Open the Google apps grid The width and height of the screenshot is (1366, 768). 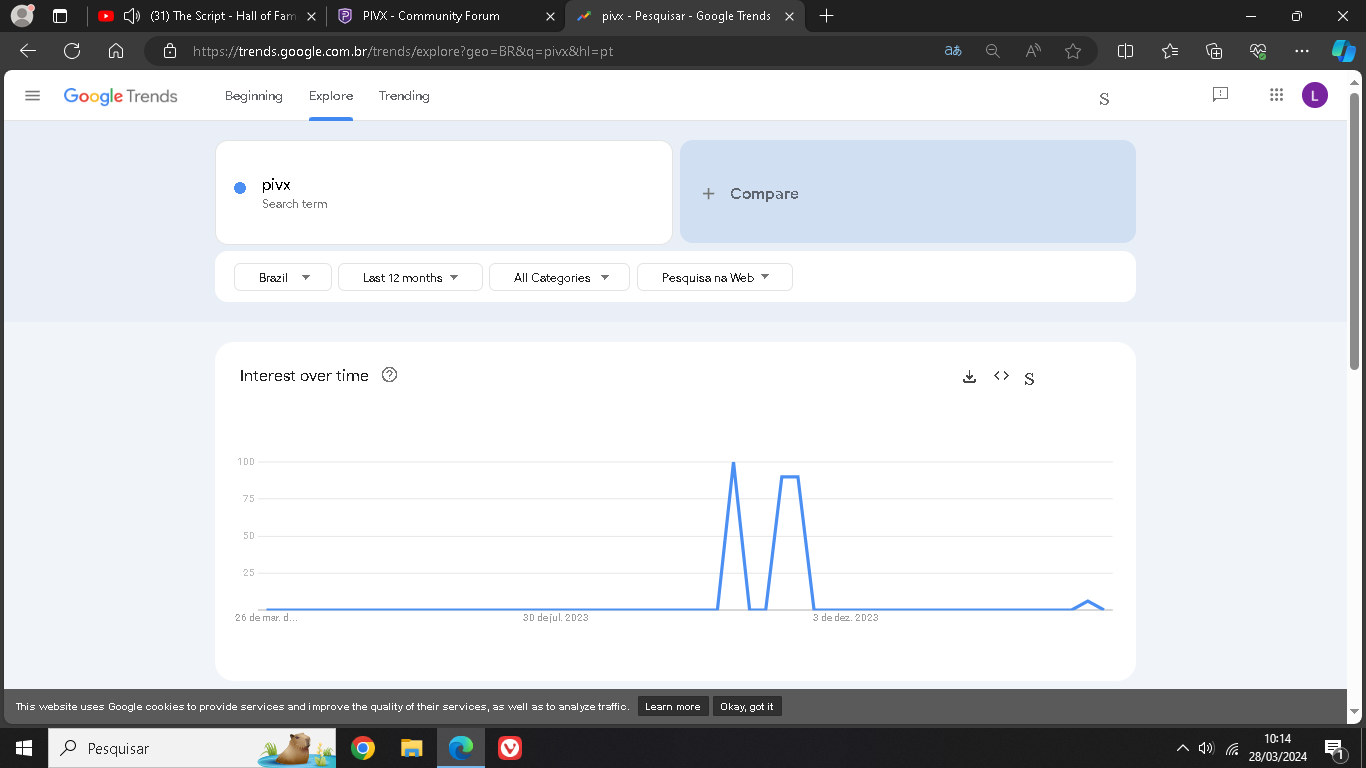pyautogui.click(x=1276, y=95)
